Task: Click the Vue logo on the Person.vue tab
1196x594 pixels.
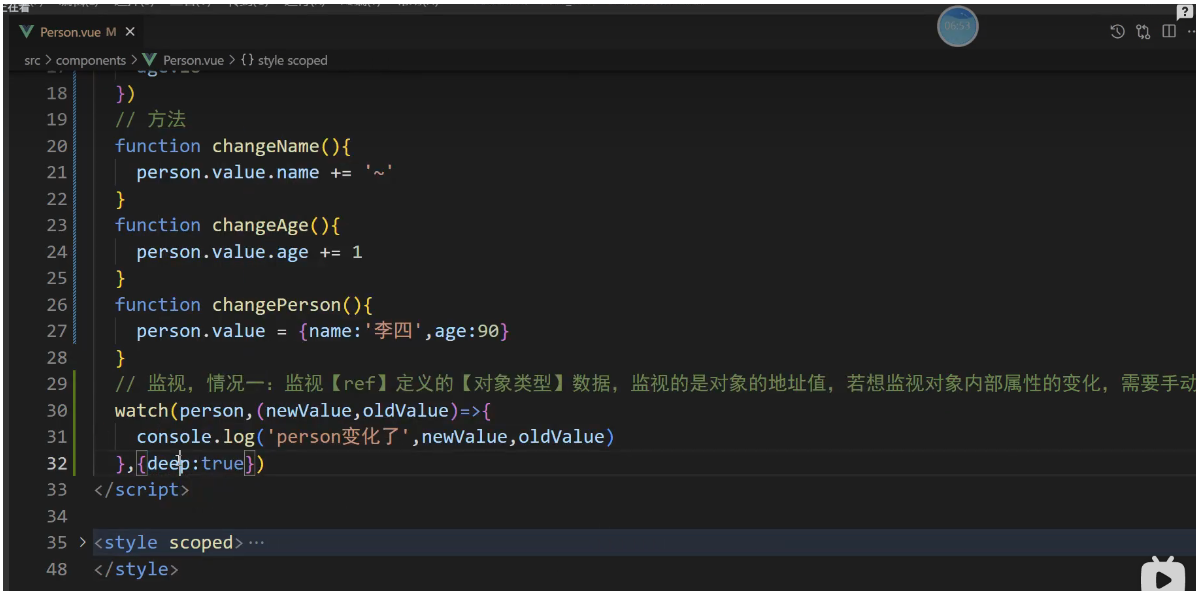Action: click(x=27, y=32)
